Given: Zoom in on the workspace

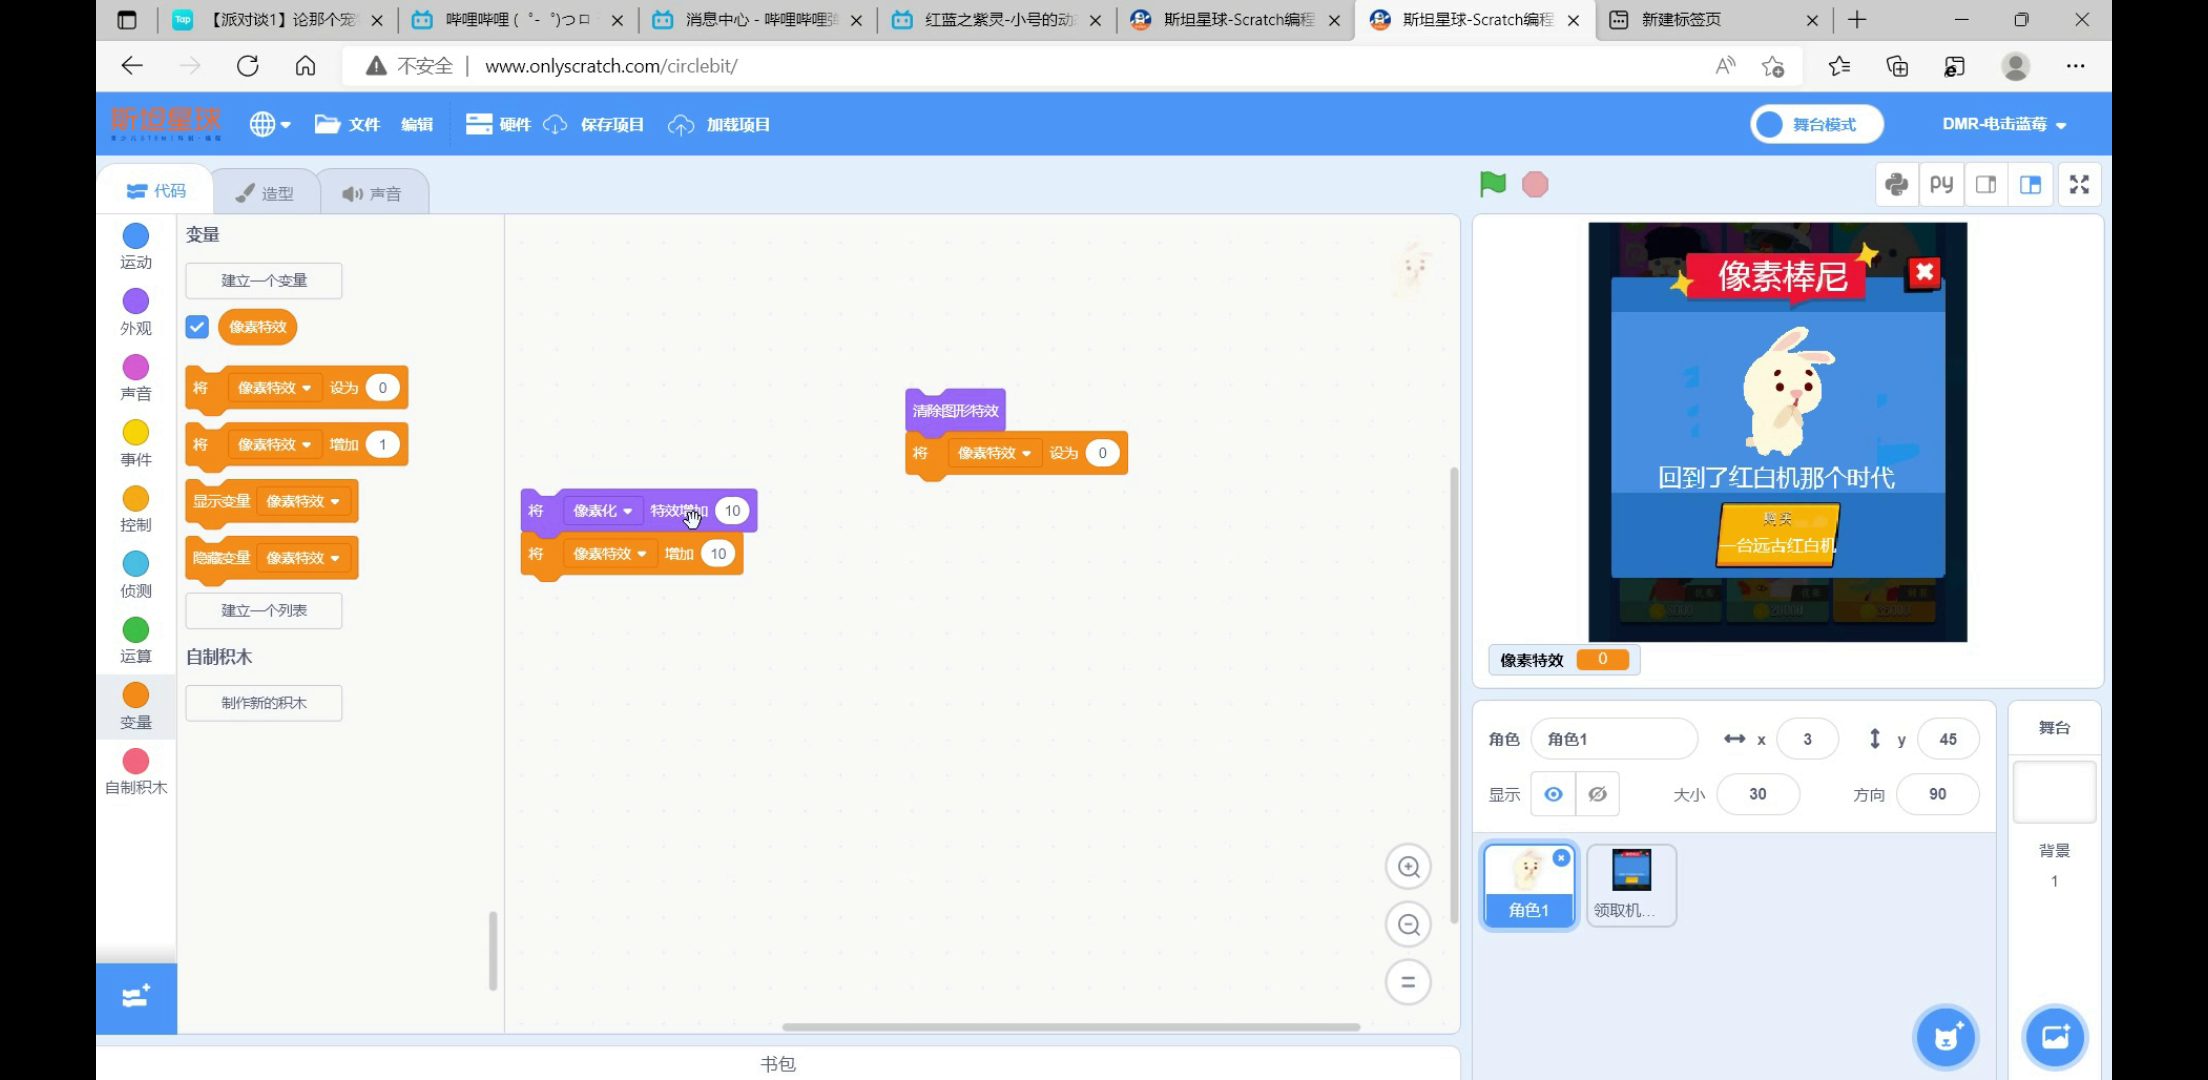Looking at the screenshot, I should pyautogui.click(x=1408, y=867).
